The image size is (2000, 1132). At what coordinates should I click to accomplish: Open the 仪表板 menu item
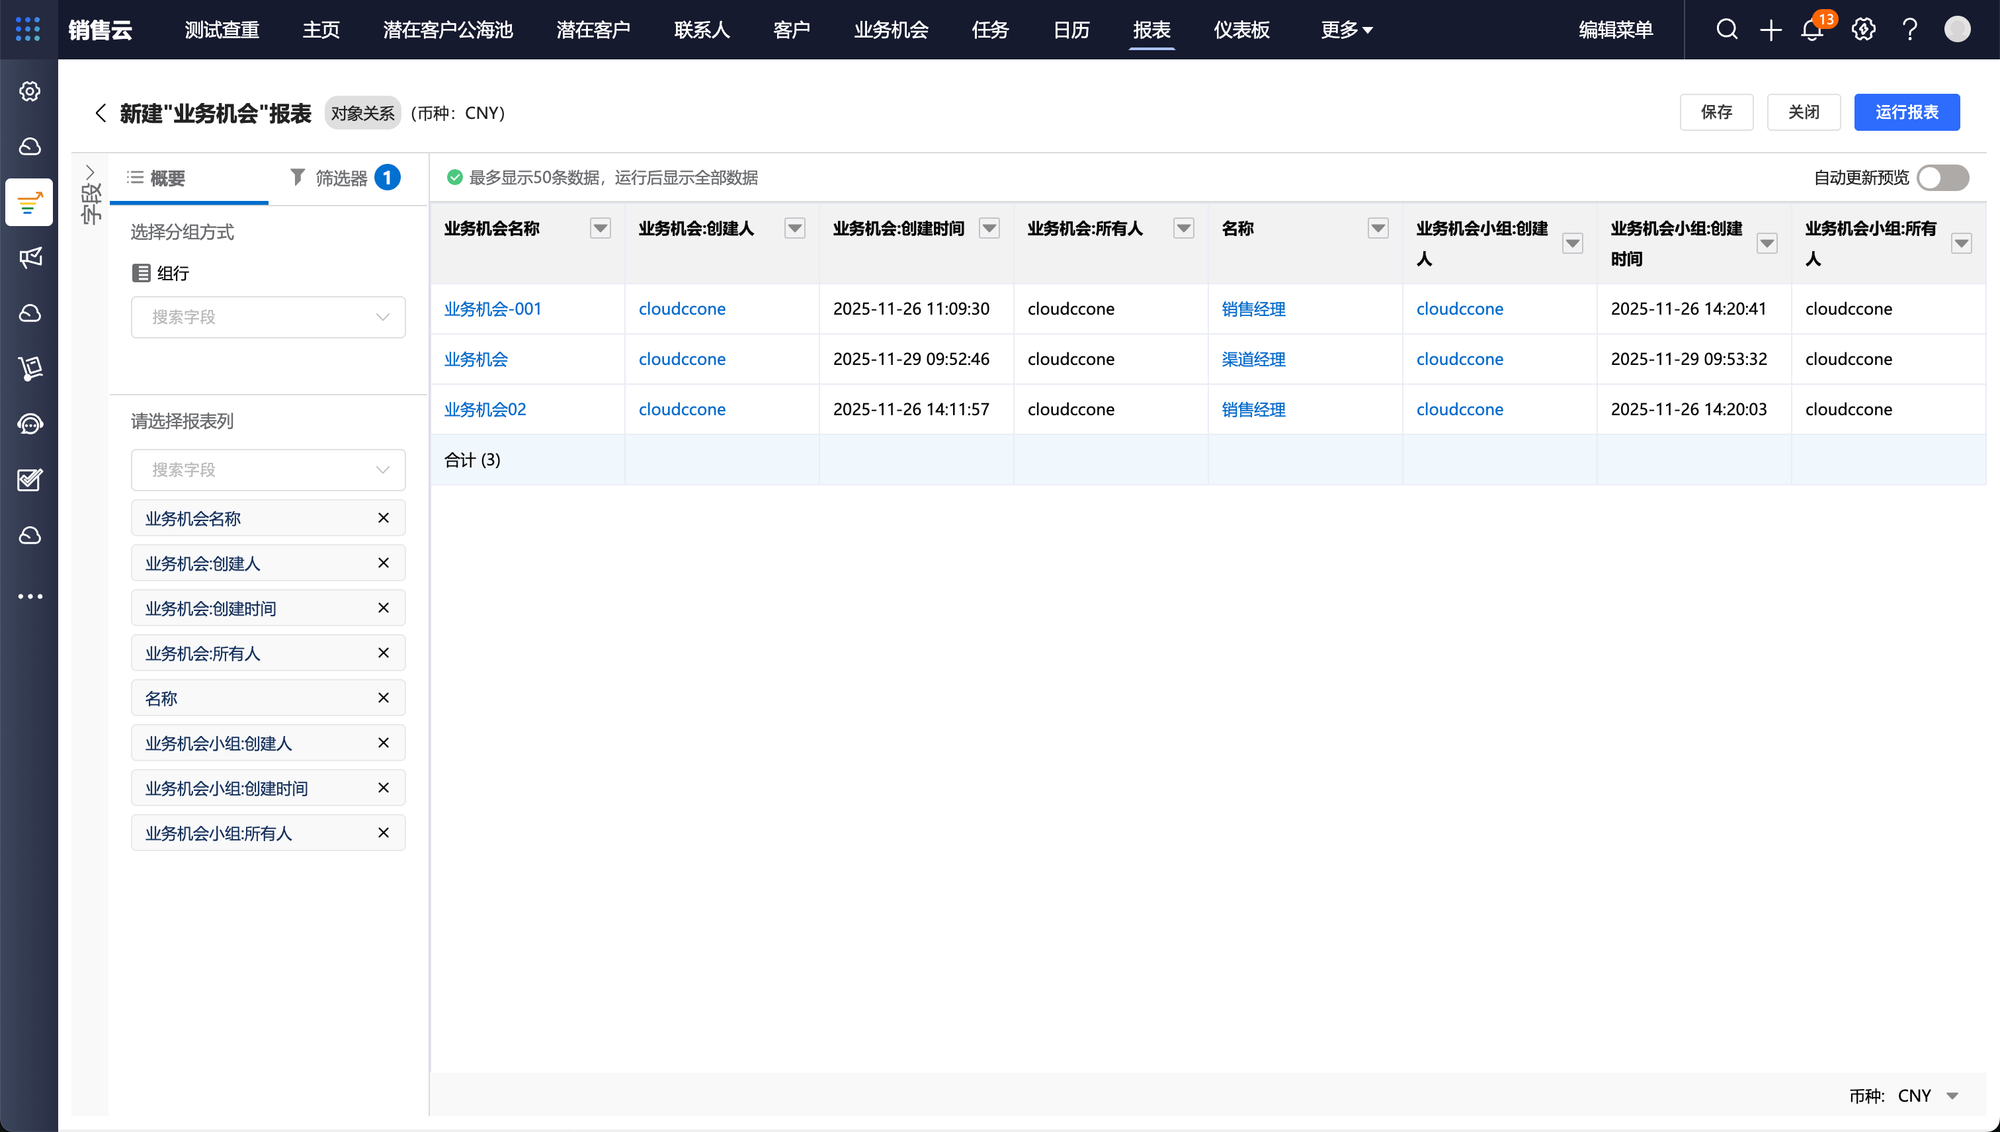[x=1241, y=30]
